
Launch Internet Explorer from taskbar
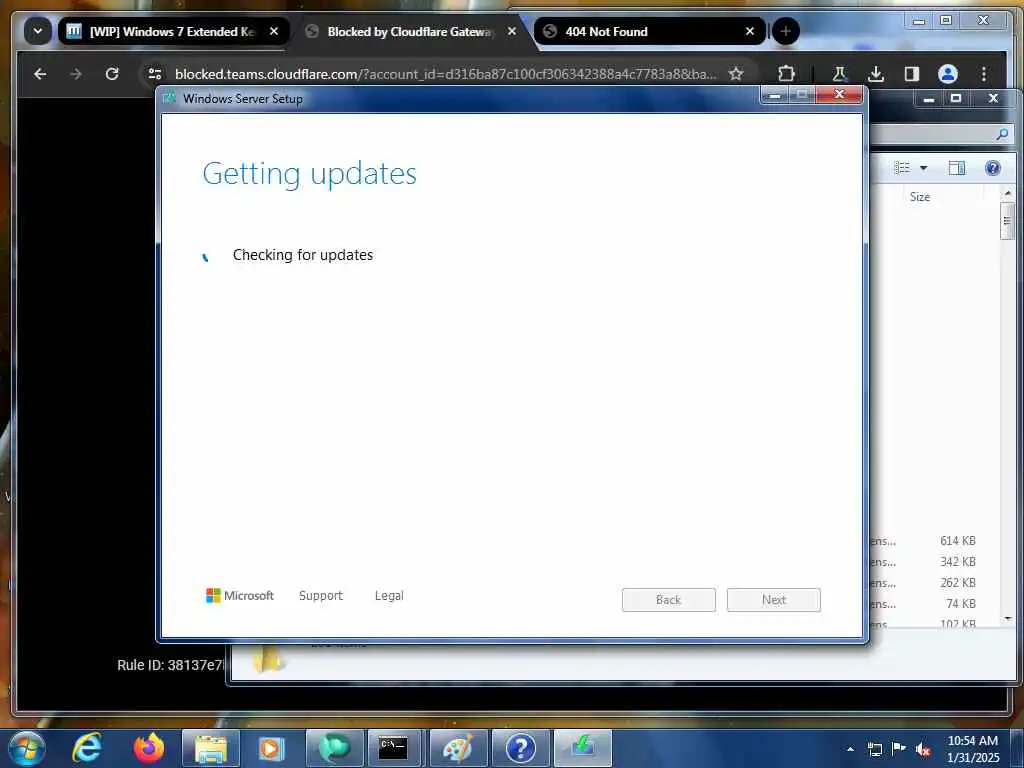87,748
